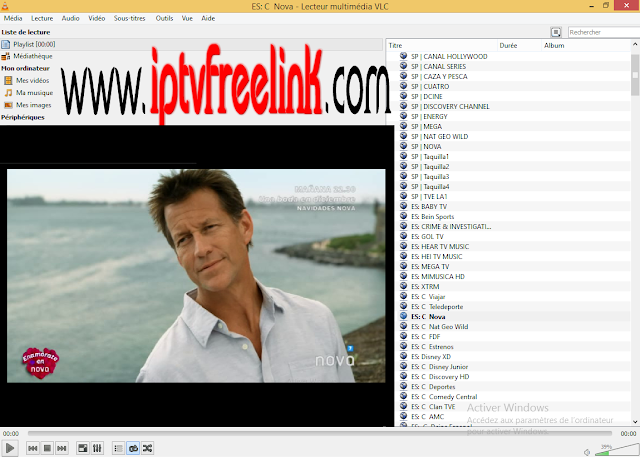
Task: Skip to previous media track
Action: (33, 448)
